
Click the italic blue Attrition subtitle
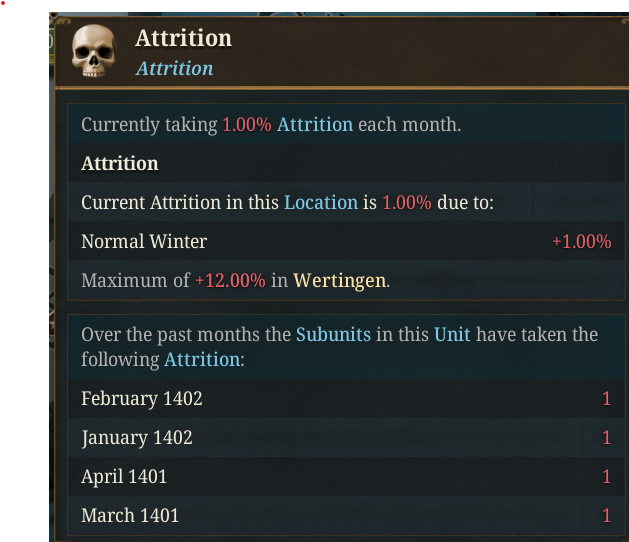click(174, 68)
